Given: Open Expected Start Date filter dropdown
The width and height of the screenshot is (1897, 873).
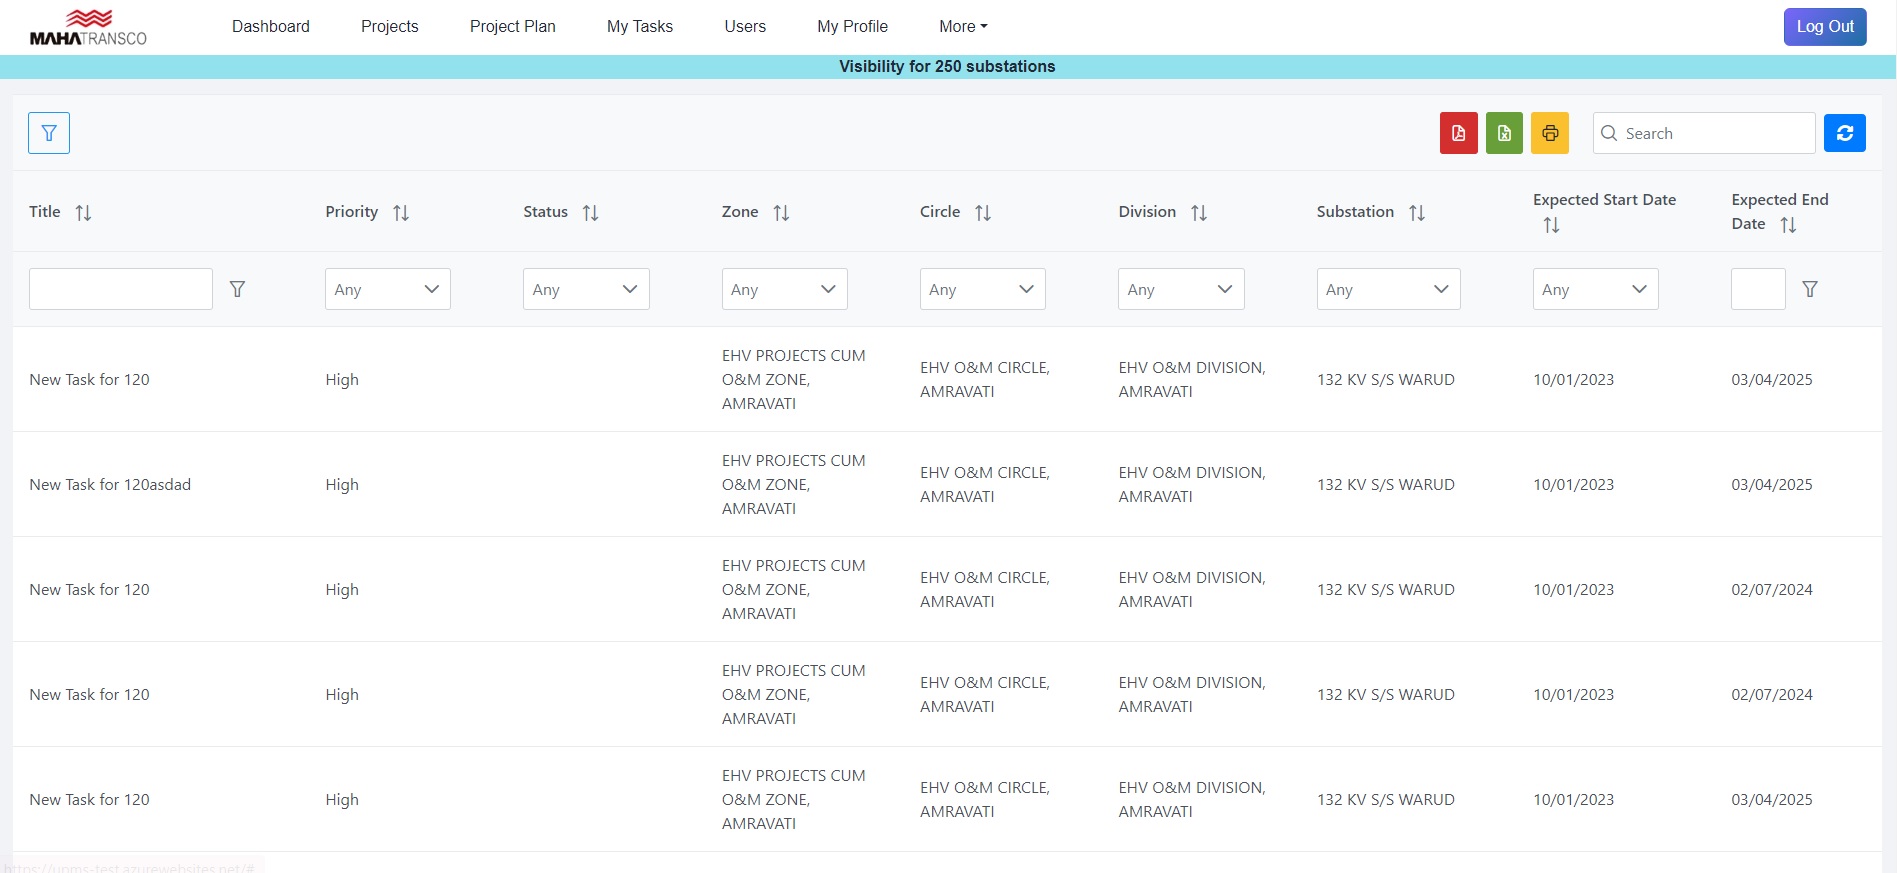Looking at the screenshot, I should tap(1595, 289).
